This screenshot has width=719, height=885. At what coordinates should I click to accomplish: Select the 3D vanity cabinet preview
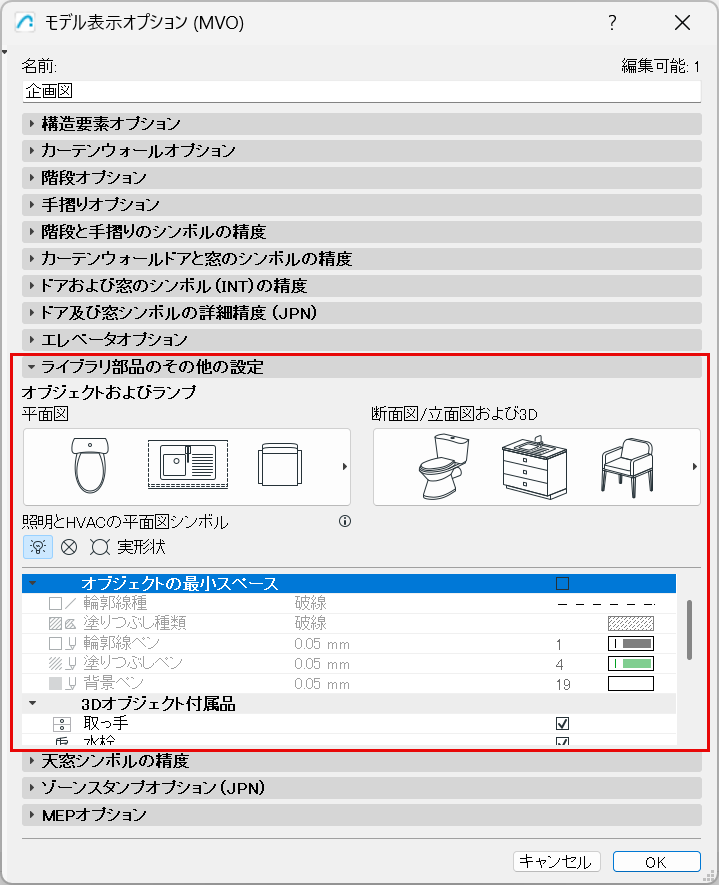[x=534, y=467]
